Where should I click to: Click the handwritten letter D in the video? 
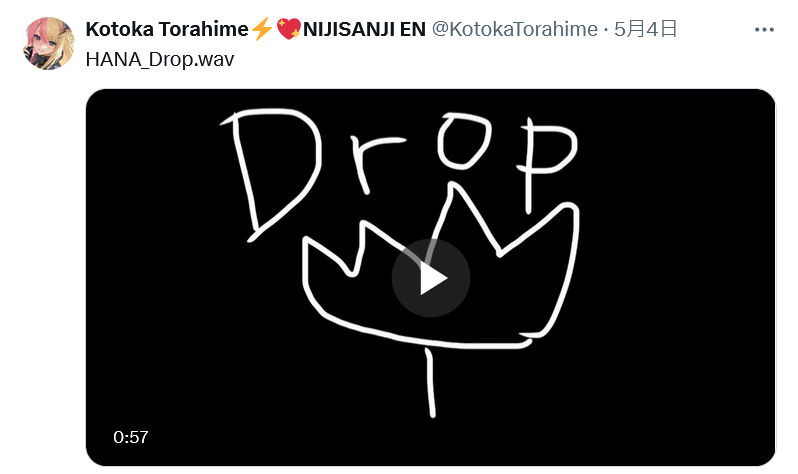pyautogui.click(x=271, y=175)
